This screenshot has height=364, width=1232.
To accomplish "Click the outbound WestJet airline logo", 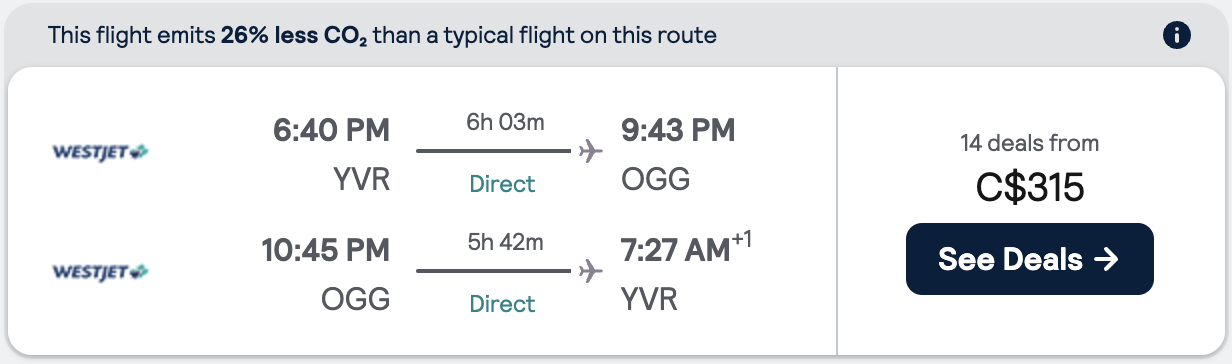I will click(100, 152).
